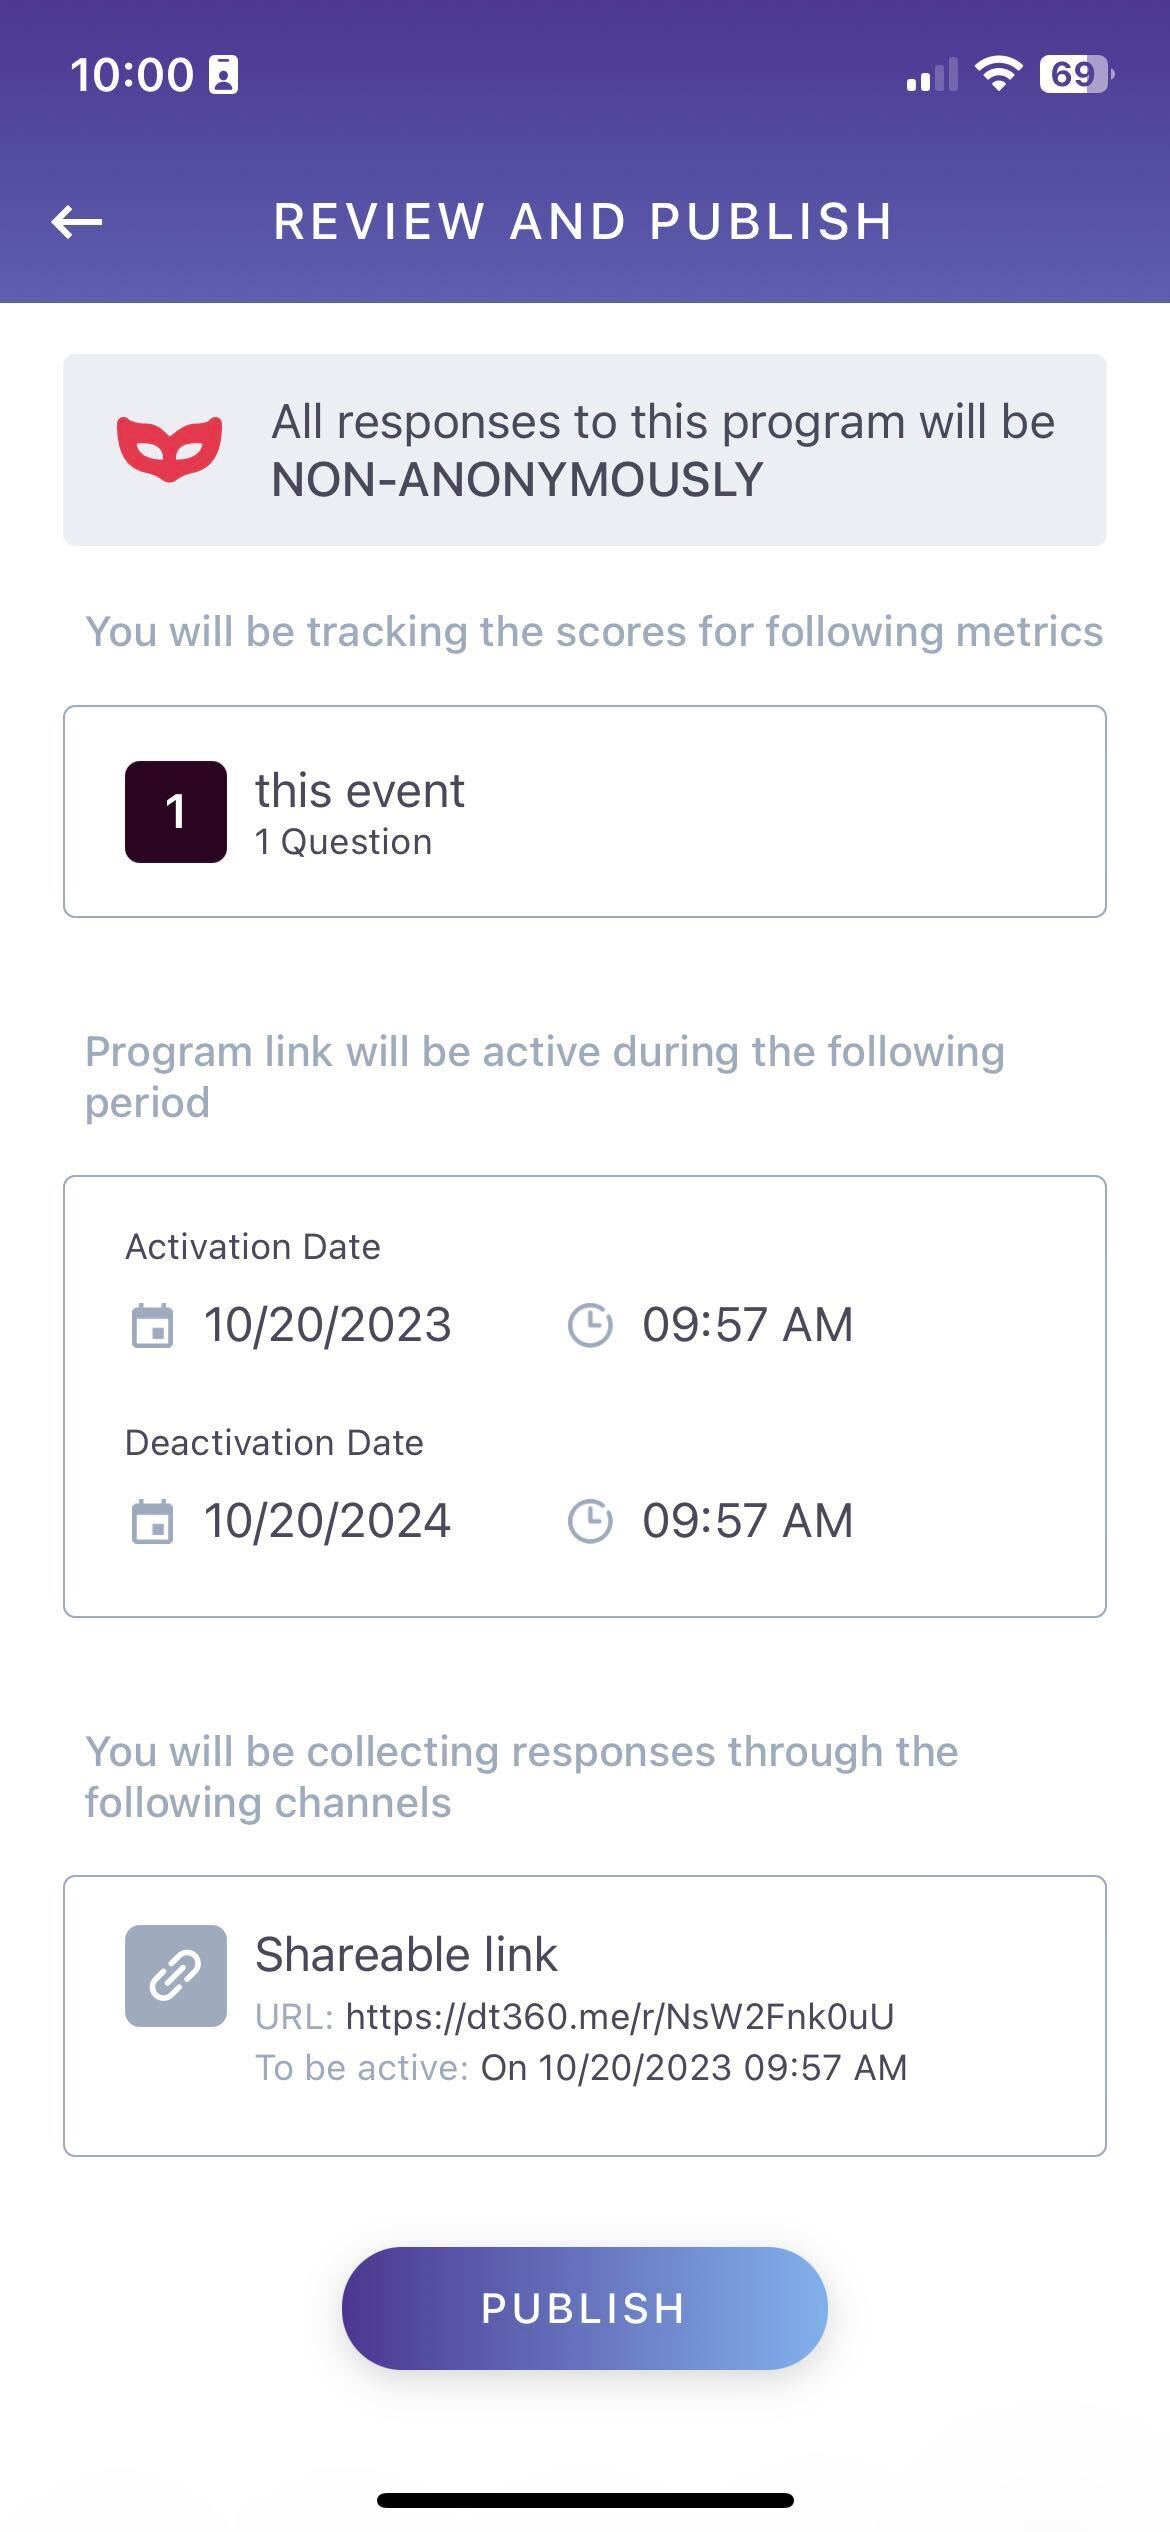The height and width of the screenshot is (2532, 1170).
Task: Click the calendar icon beside activation date
Action: coord(152,1326)
